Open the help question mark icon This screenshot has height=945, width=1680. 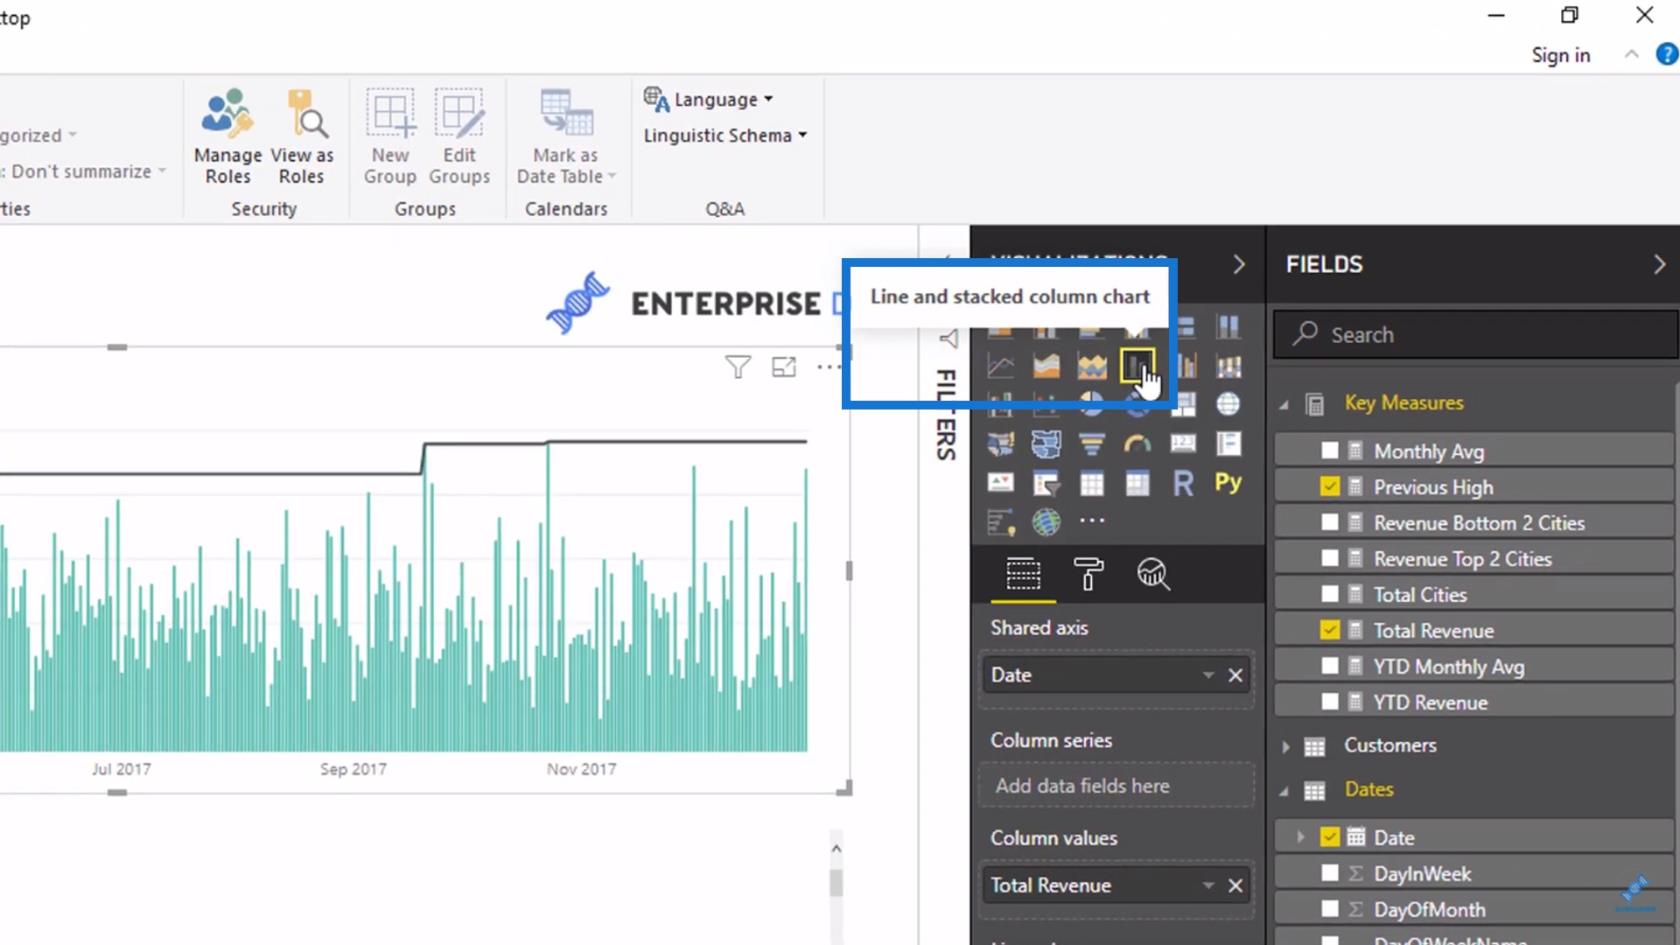click(x=1667, y=54)
